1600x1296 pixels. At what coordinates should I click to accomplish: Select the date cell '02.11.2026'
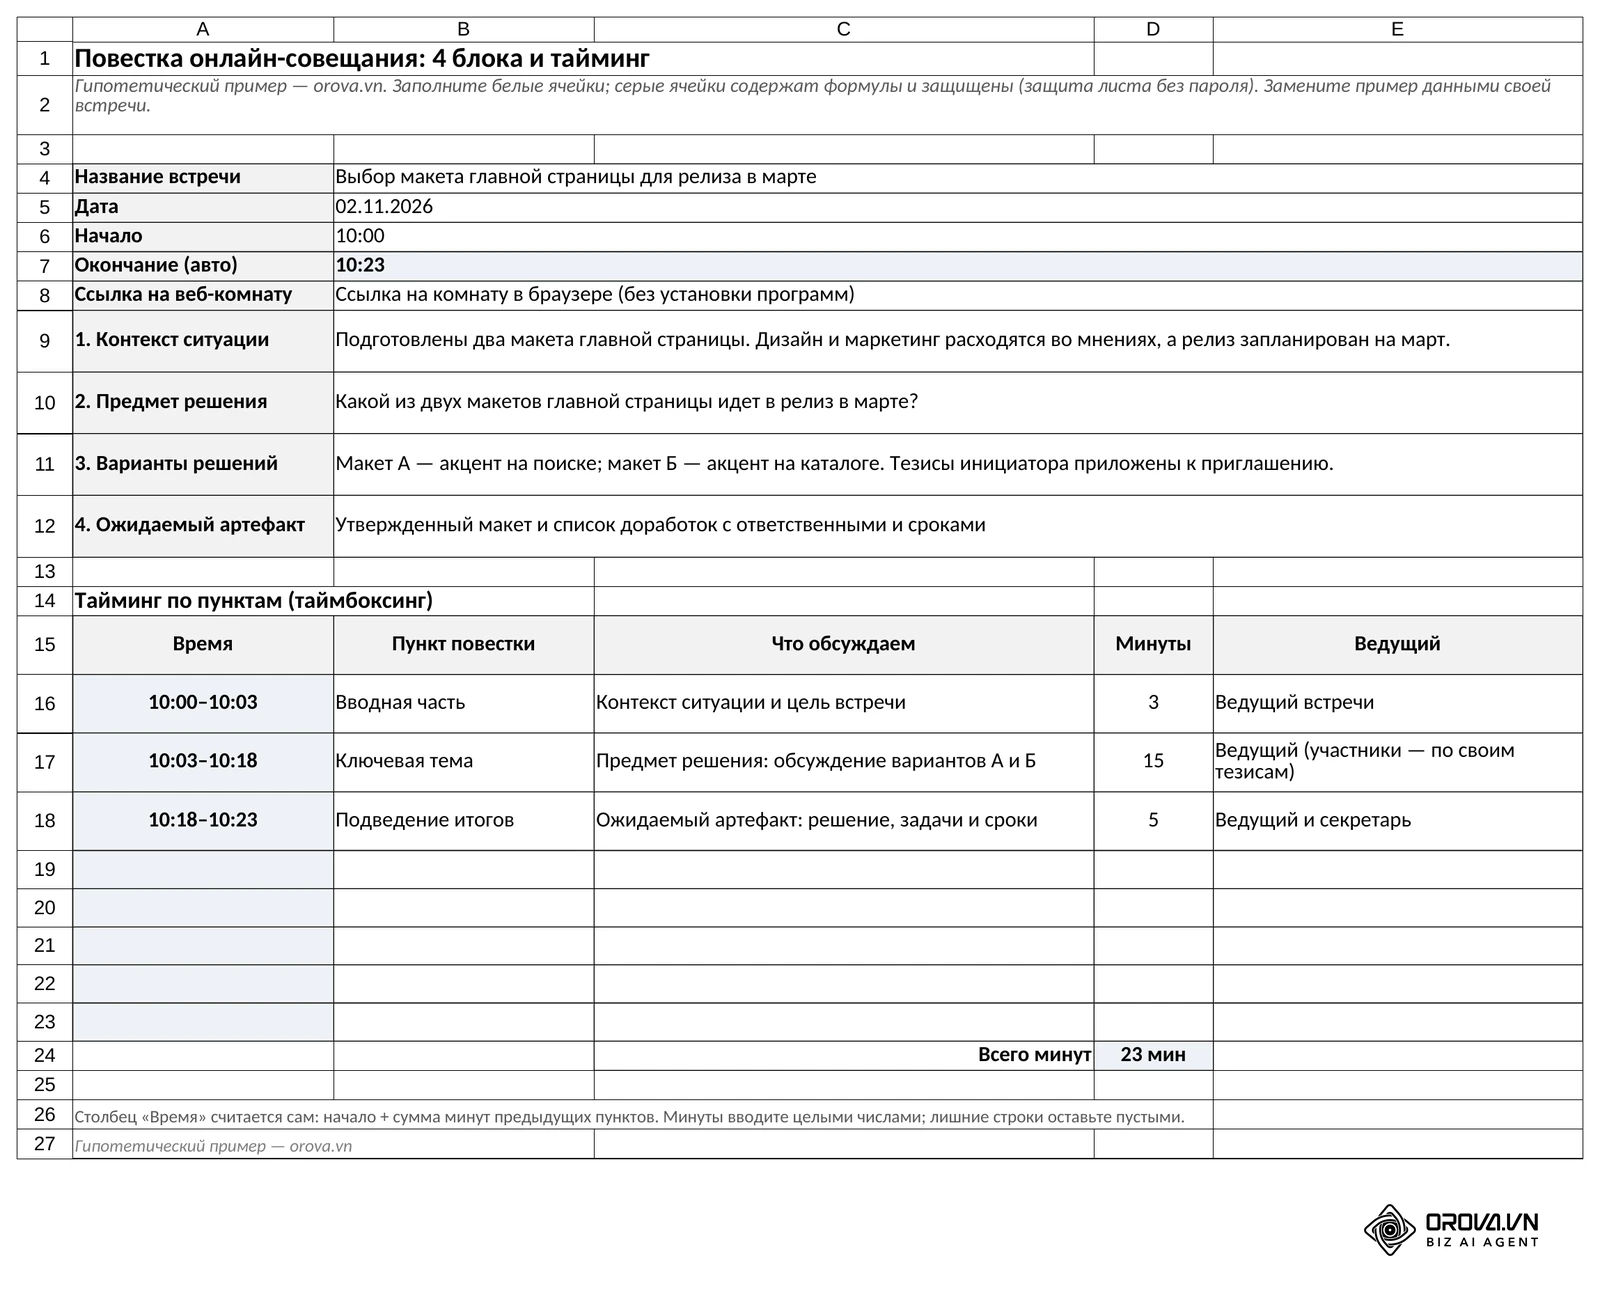pos(958,207)
